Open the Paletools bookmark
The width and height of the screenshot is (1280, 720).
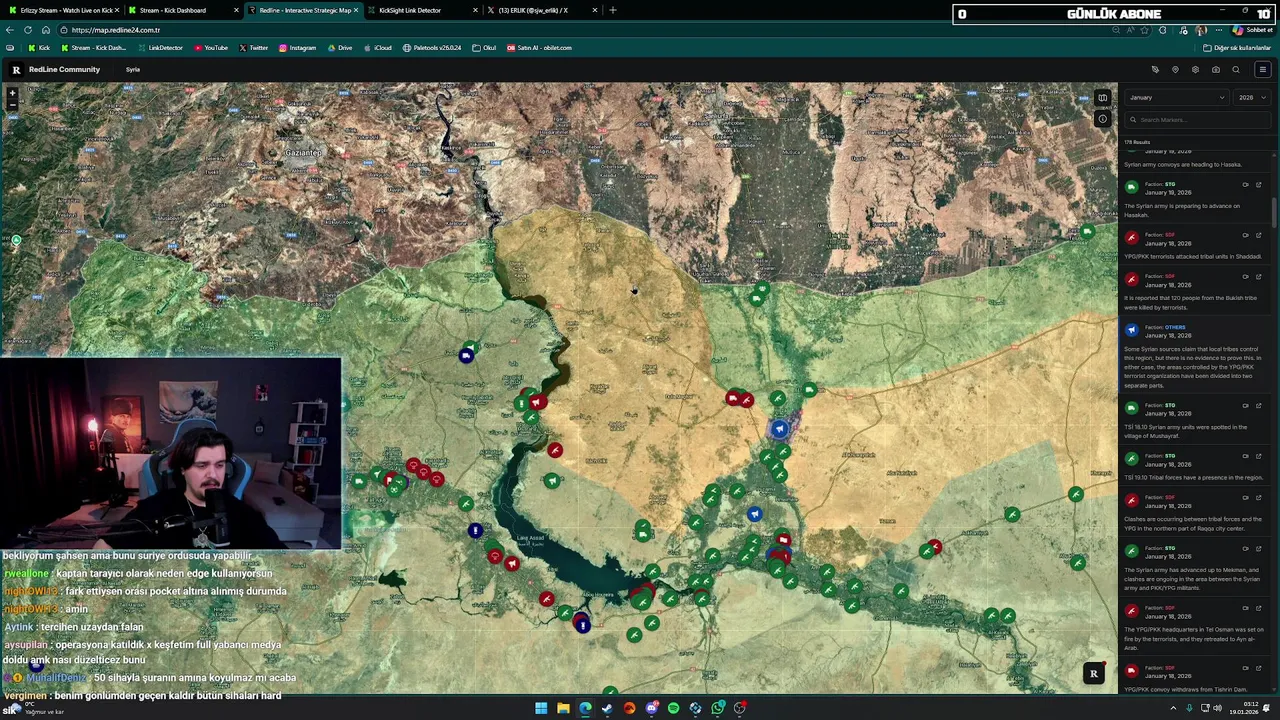pos(432,48)
